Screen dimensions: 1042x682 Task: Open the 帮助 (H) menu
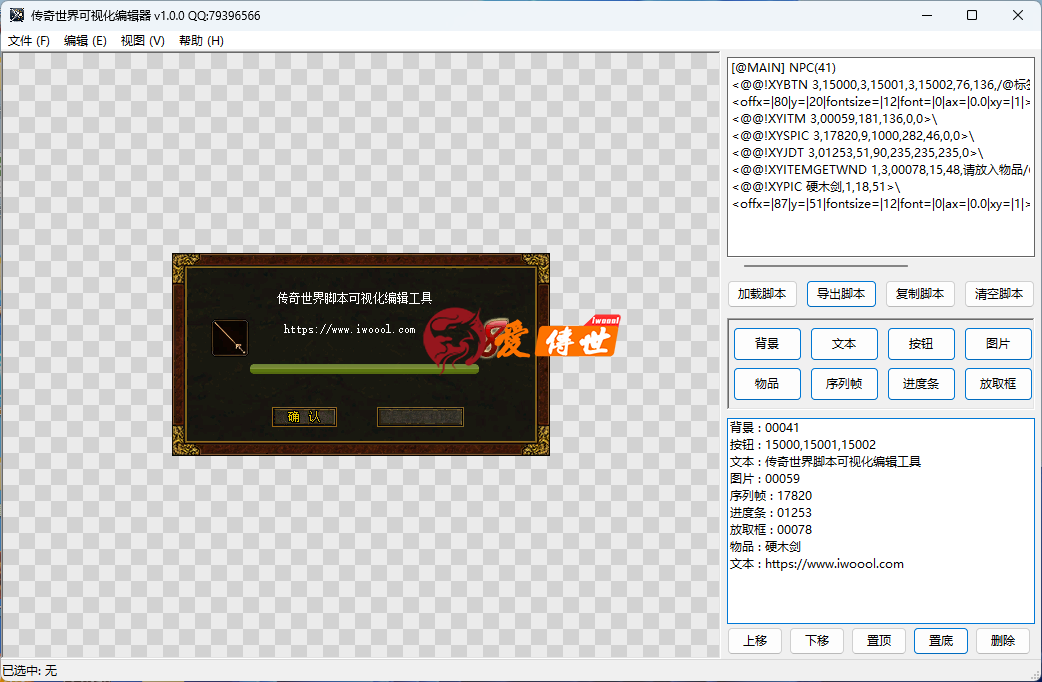coord(201,41)
